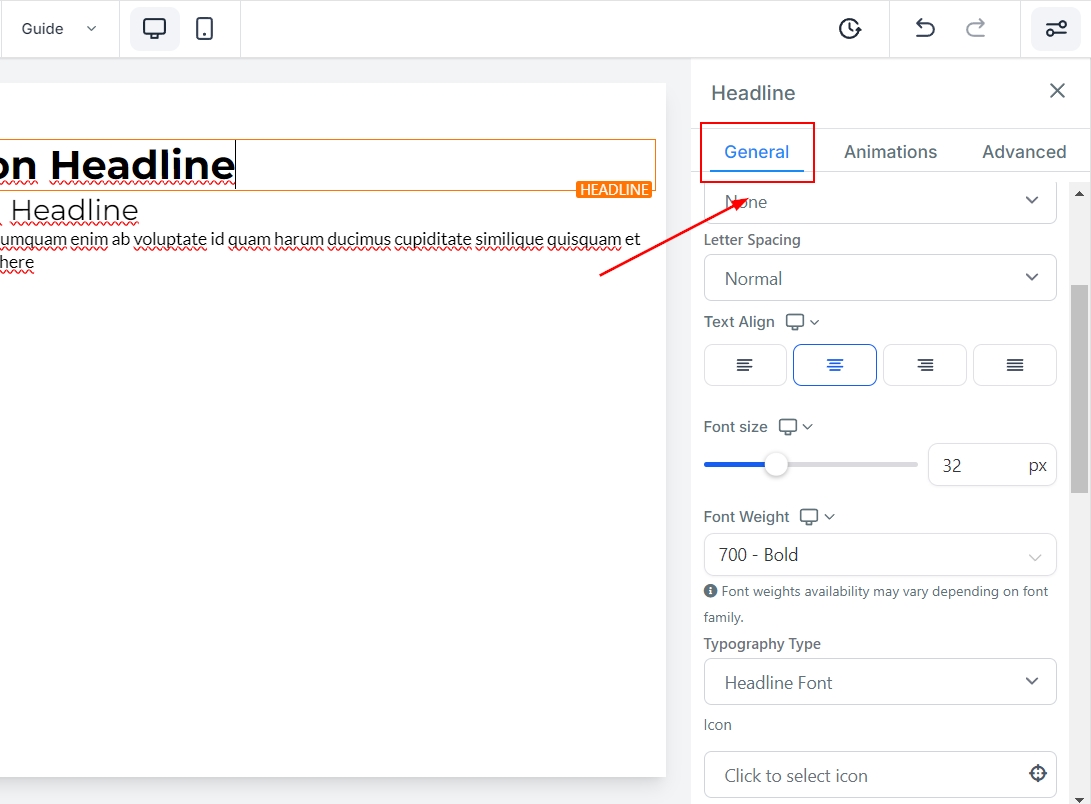Click the redo arrow icon
The height and width of the screenshot is (804, 1091).
point(976,29)
